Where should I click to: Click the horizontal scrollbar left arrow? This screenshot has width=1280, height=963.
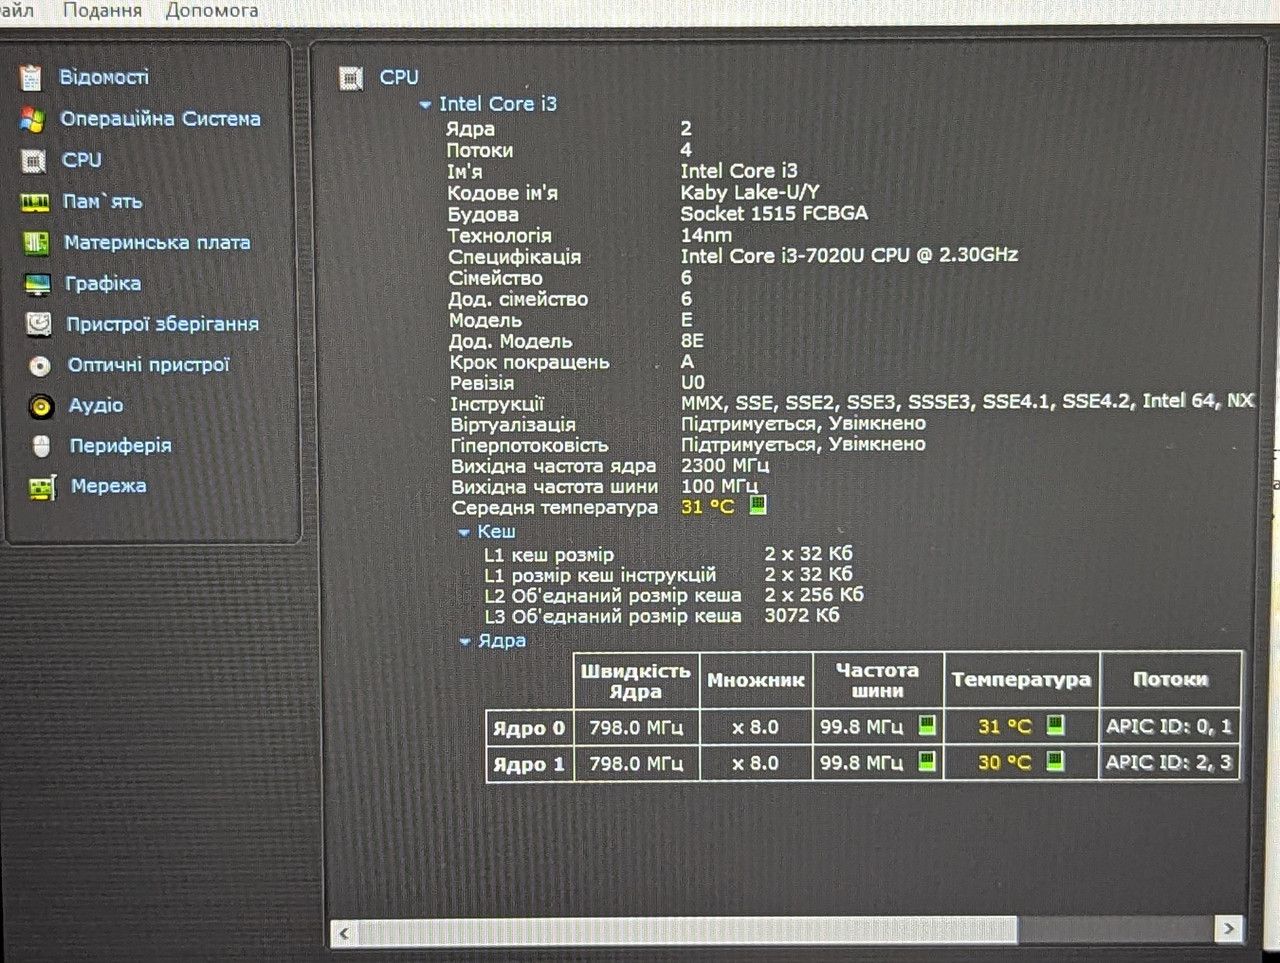[x=344, y=933]
